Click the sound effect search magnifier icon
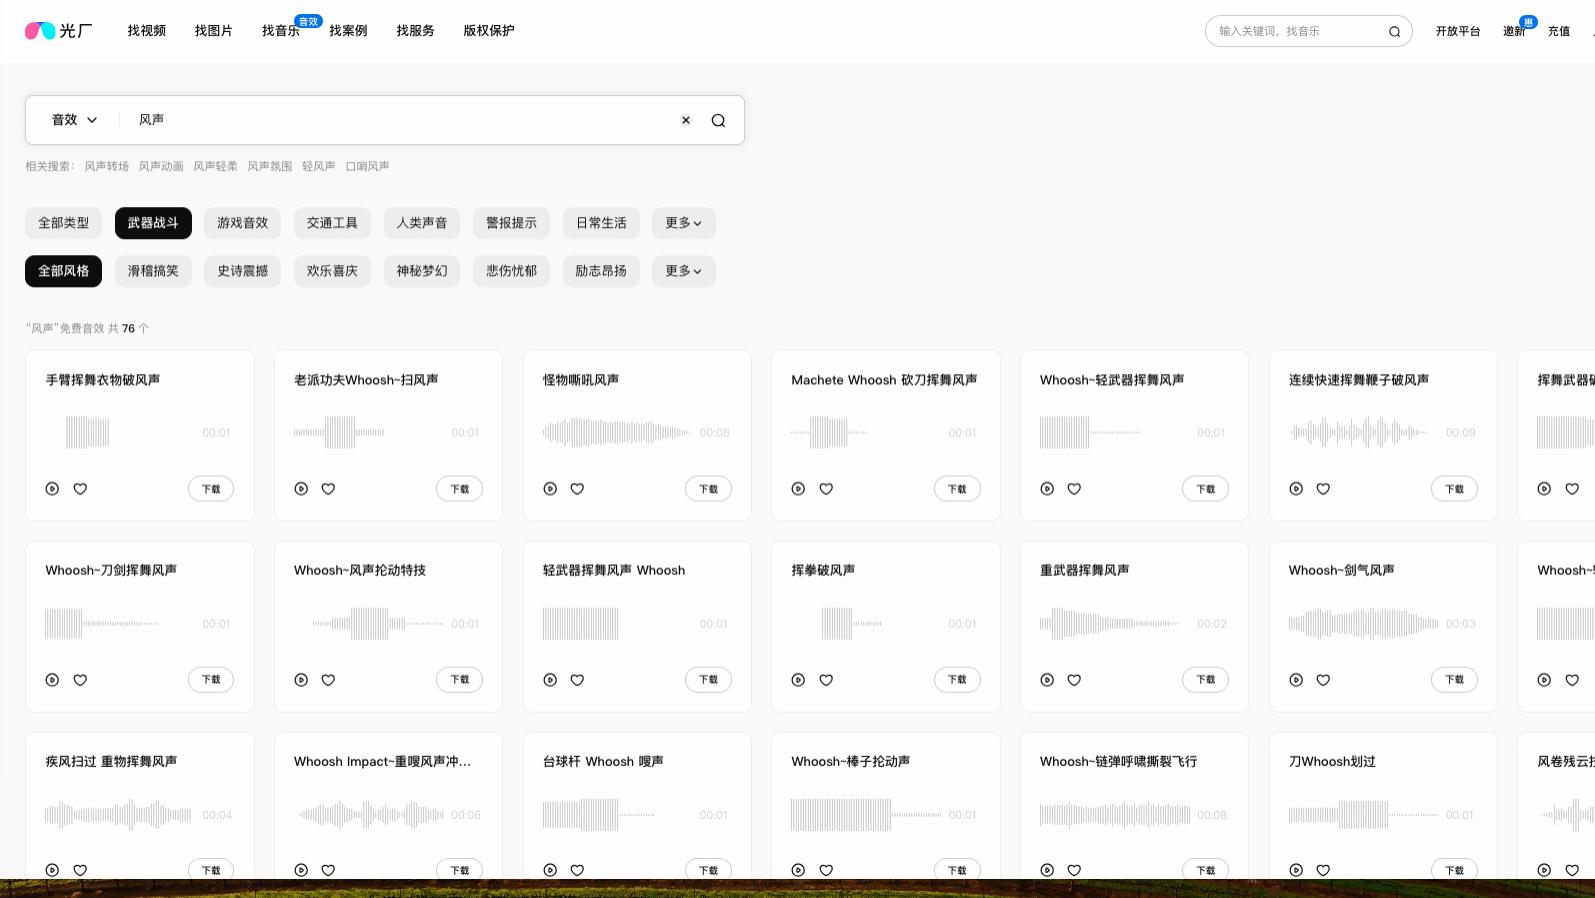The width and height of the screenshot is (1595, 898). click(x=718, y=120)
